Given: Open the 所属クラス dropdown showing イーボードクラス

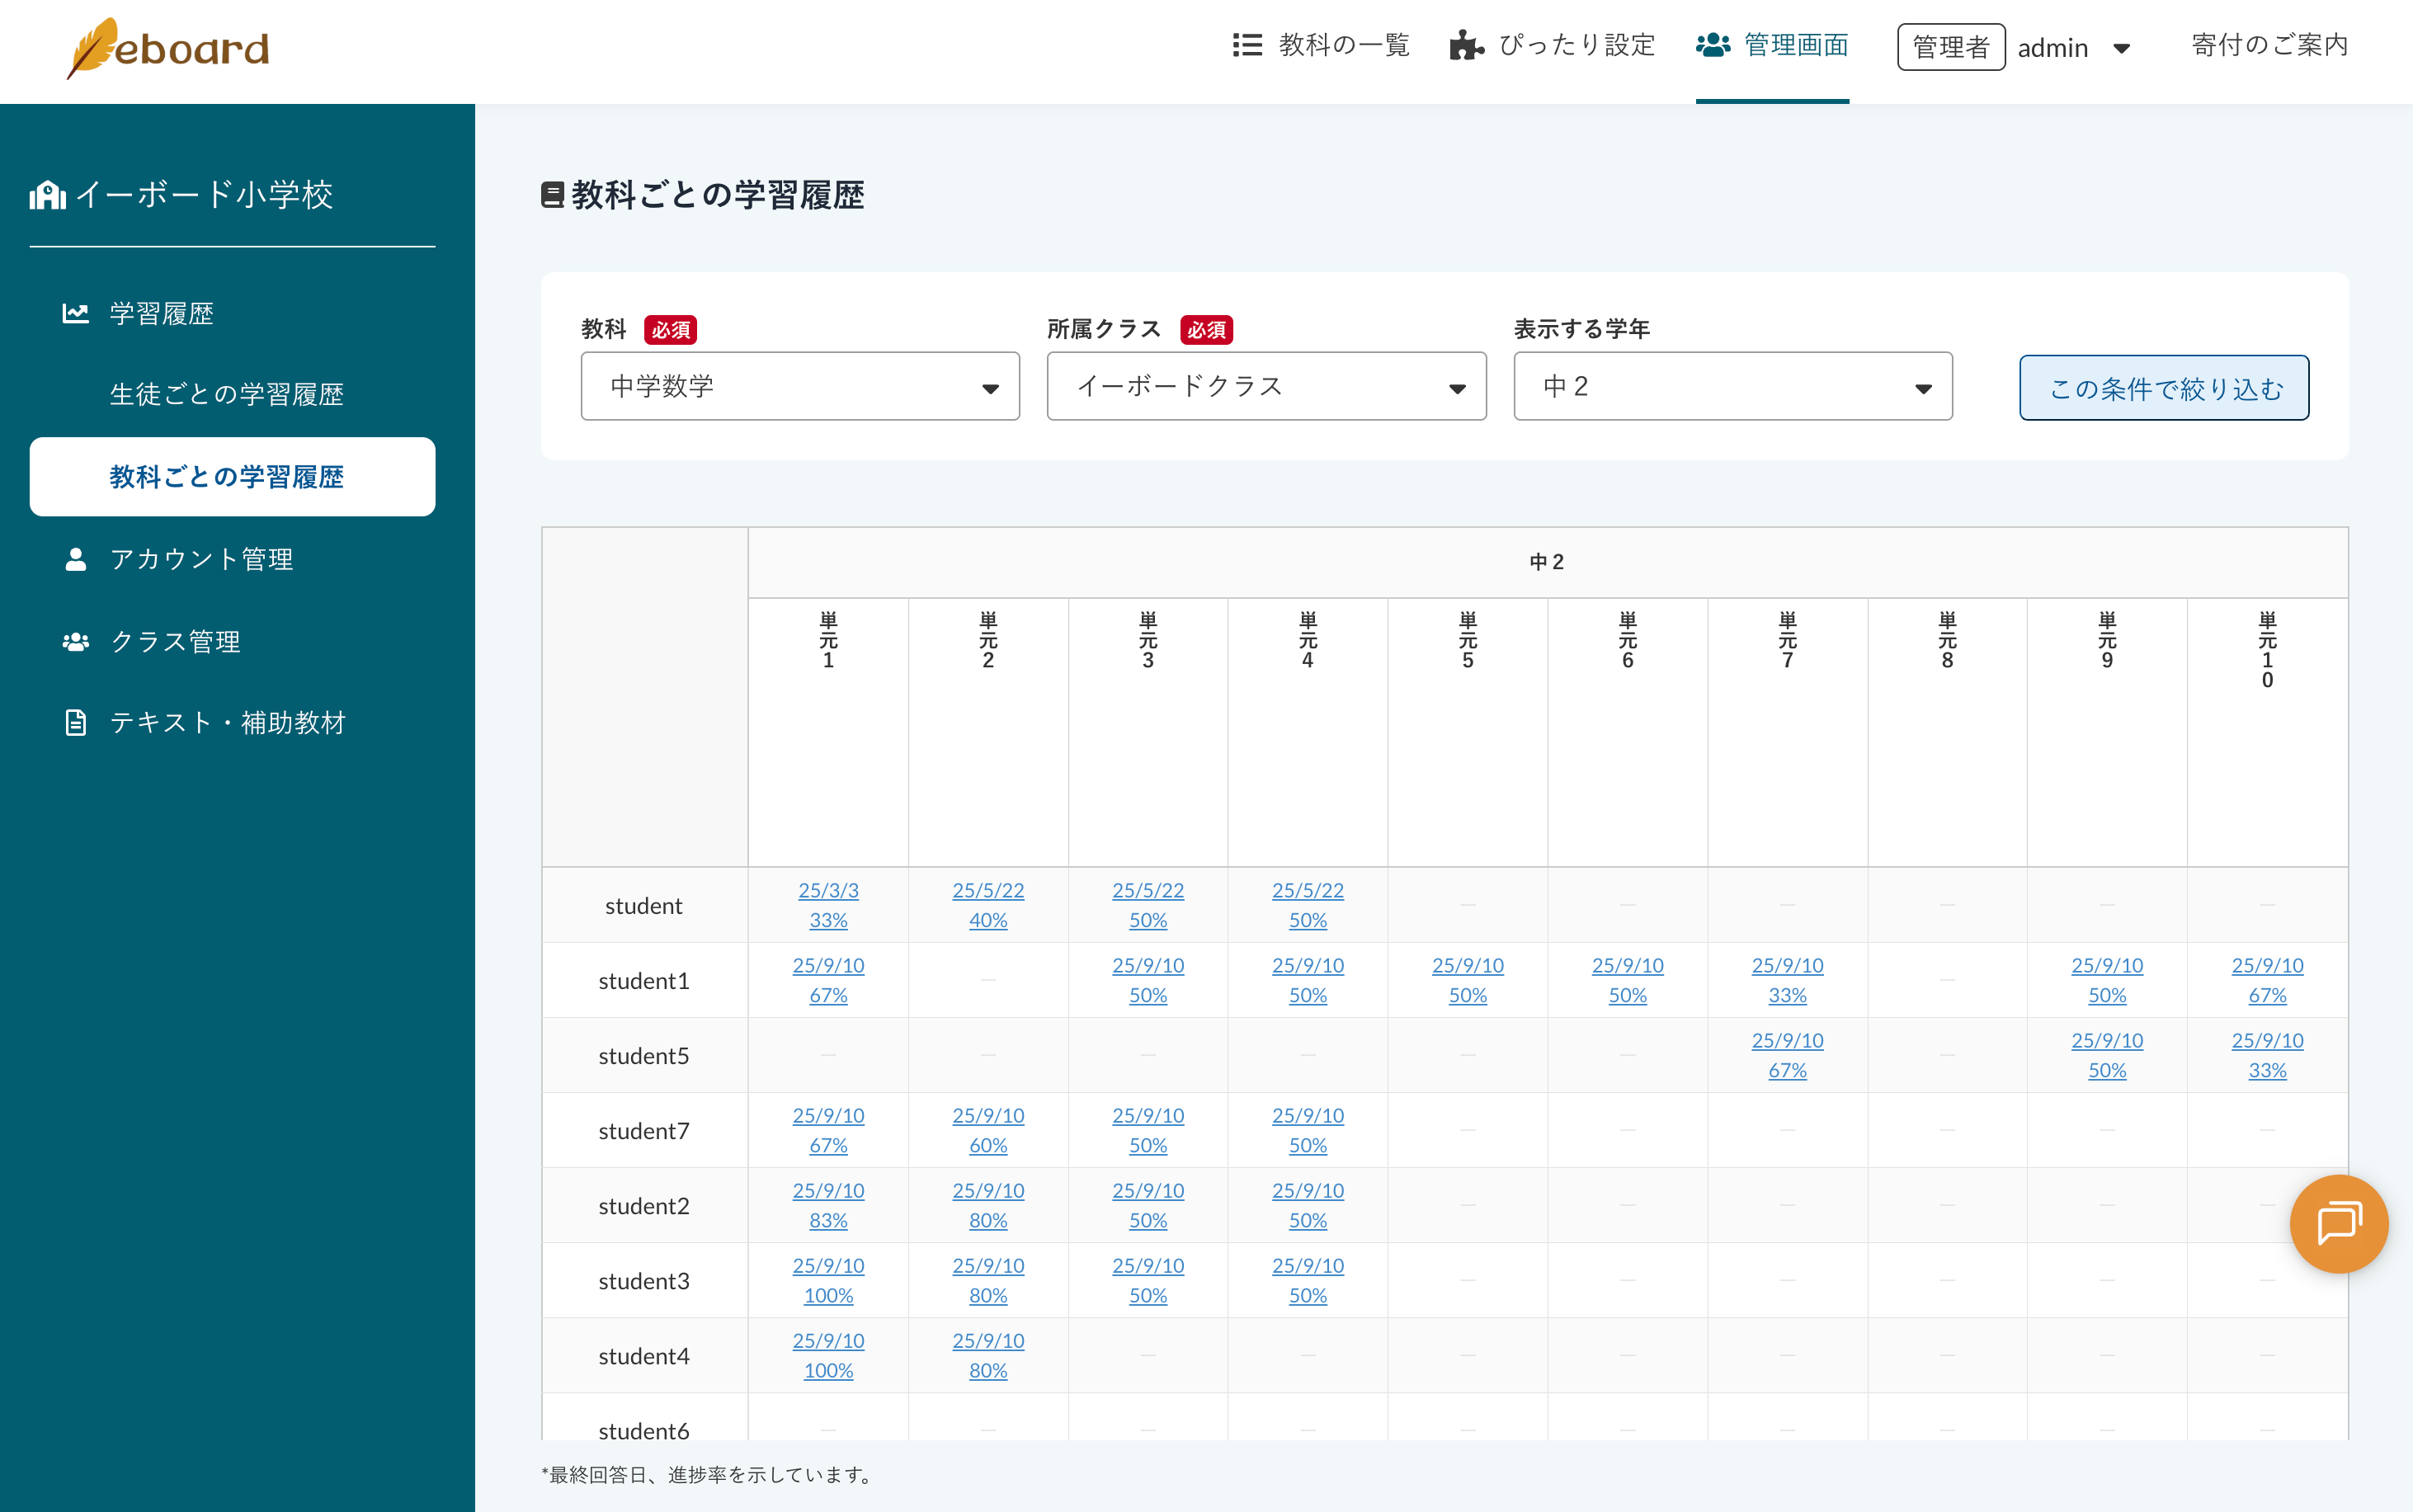Looking at the screenshot, I should click(1266, 386).
